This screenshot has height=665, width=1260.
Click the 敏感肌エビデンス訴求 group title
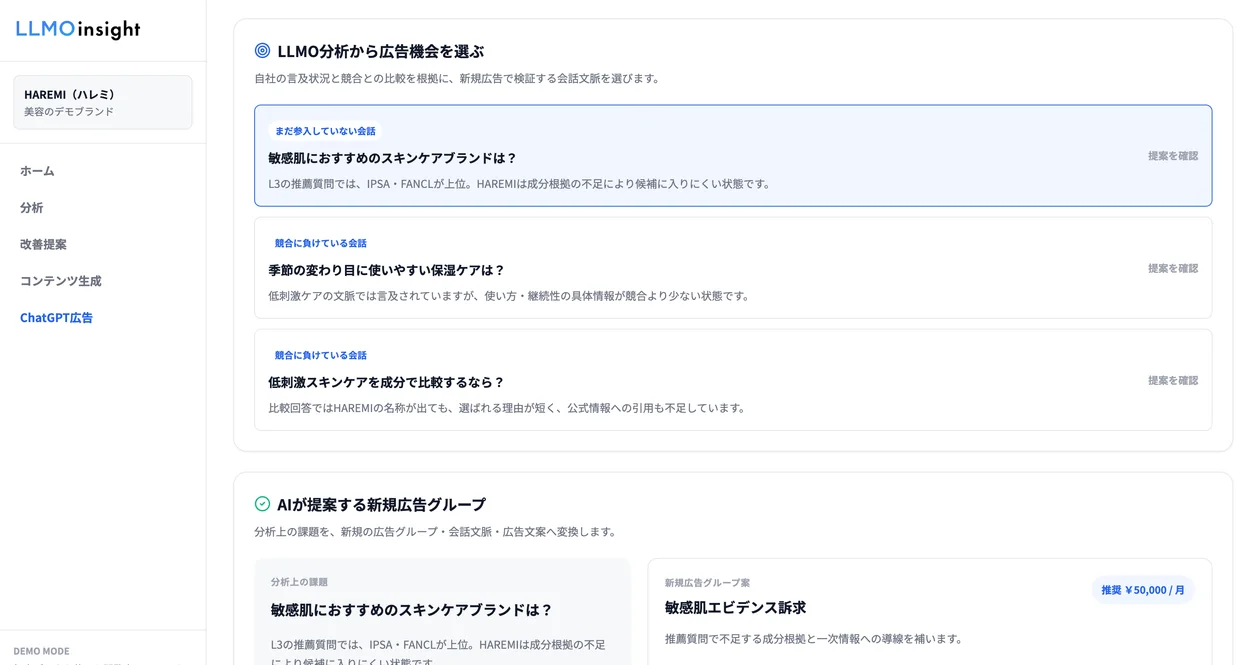[735, 607]
